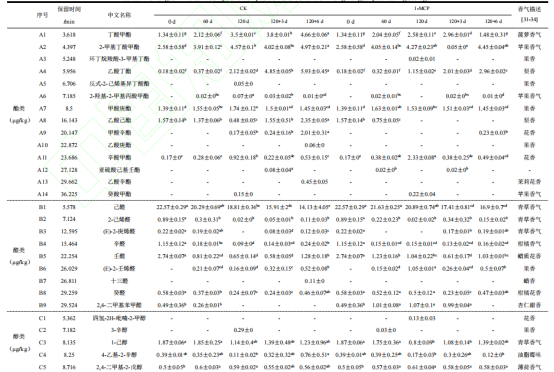This screenshot has height=372, width=554.
Task: Click row label 'A12'
Action: coord(42,170)
